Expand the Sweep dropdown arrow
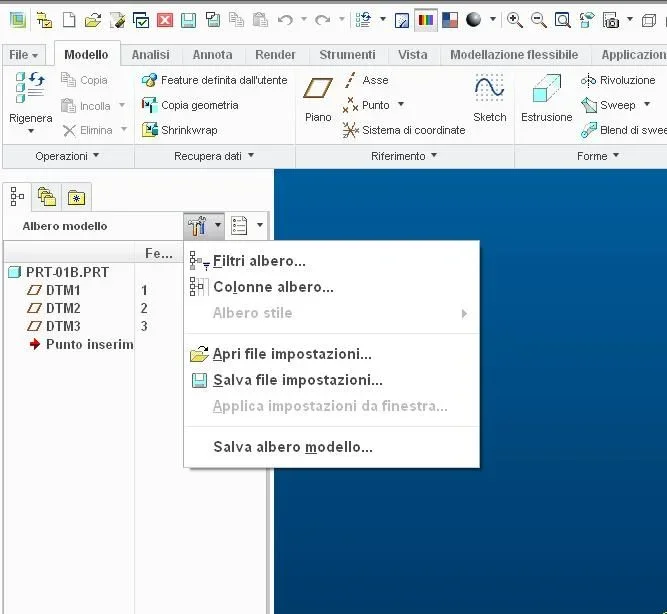The width and height of the screenshot is (667, 614). [647, 104]
